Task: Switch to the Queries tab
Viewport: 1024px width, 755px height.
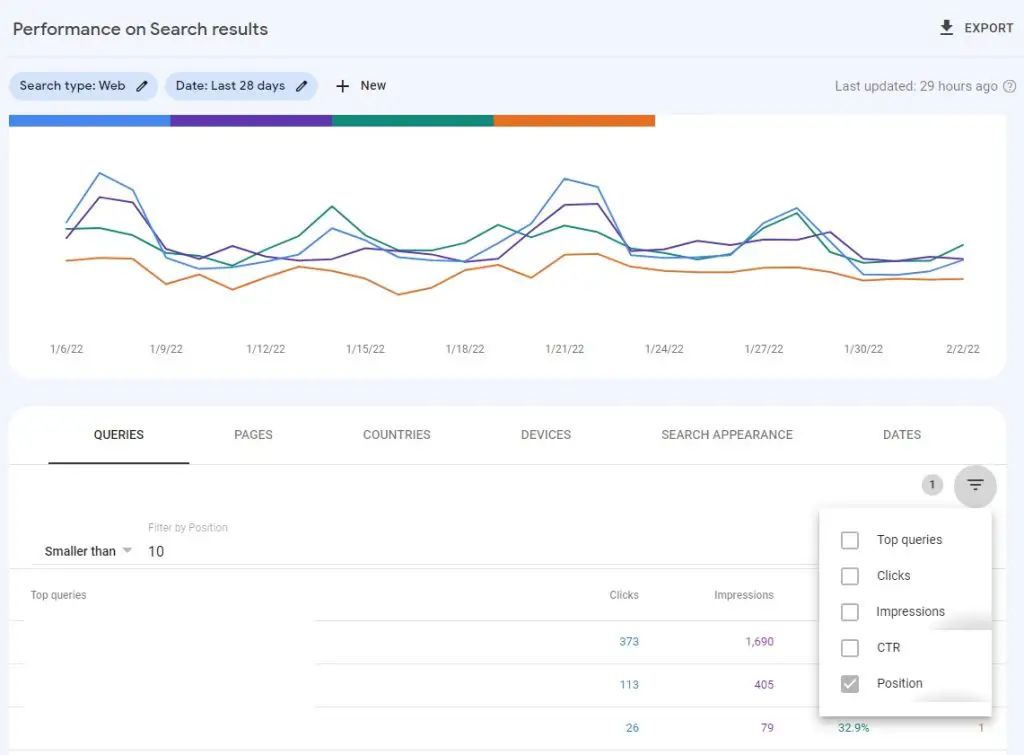Action: pyautogui.click(x=119, y=435)
